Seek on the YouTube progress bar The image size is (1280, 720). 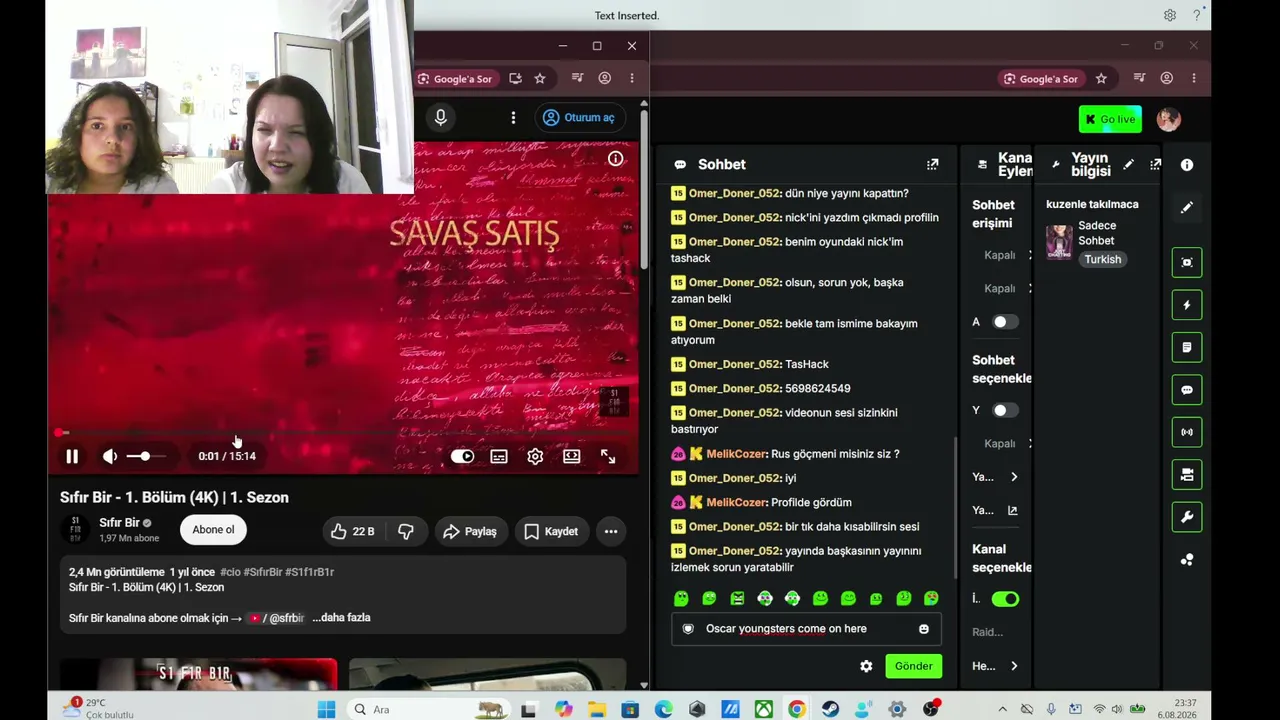tap(345, 433)
